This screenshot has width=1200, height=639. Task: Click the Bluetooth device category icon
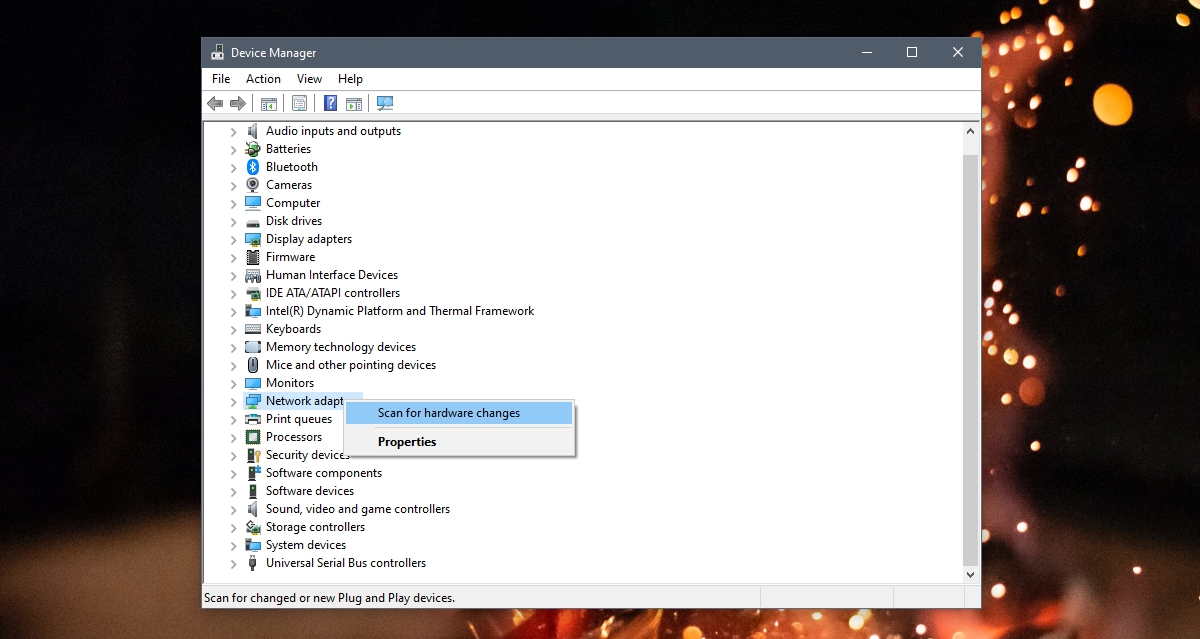click(251, 166)
